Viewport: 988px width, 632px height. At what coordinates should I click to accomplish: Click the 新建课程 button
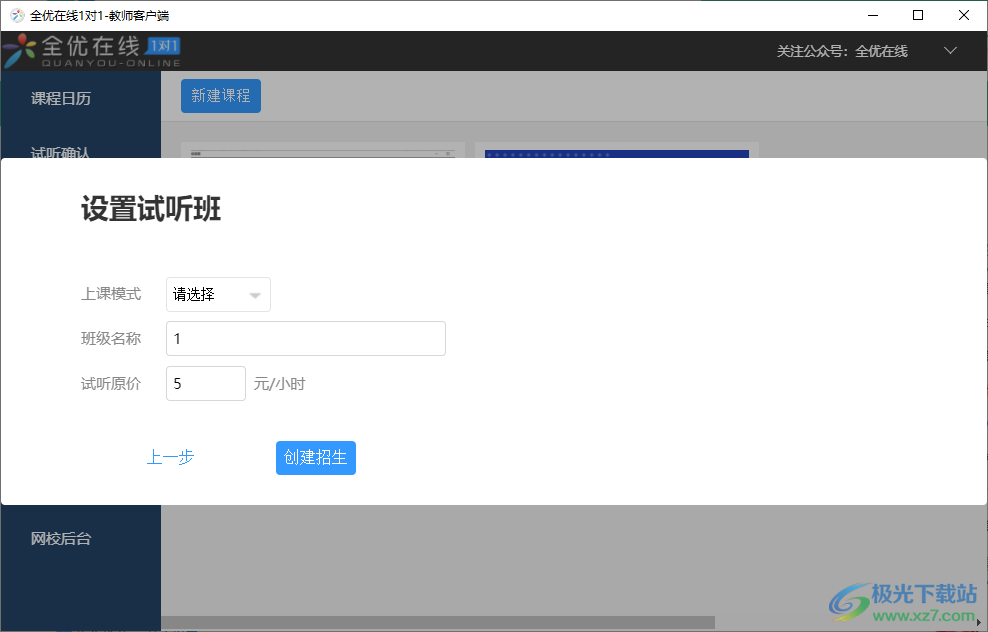220,96
